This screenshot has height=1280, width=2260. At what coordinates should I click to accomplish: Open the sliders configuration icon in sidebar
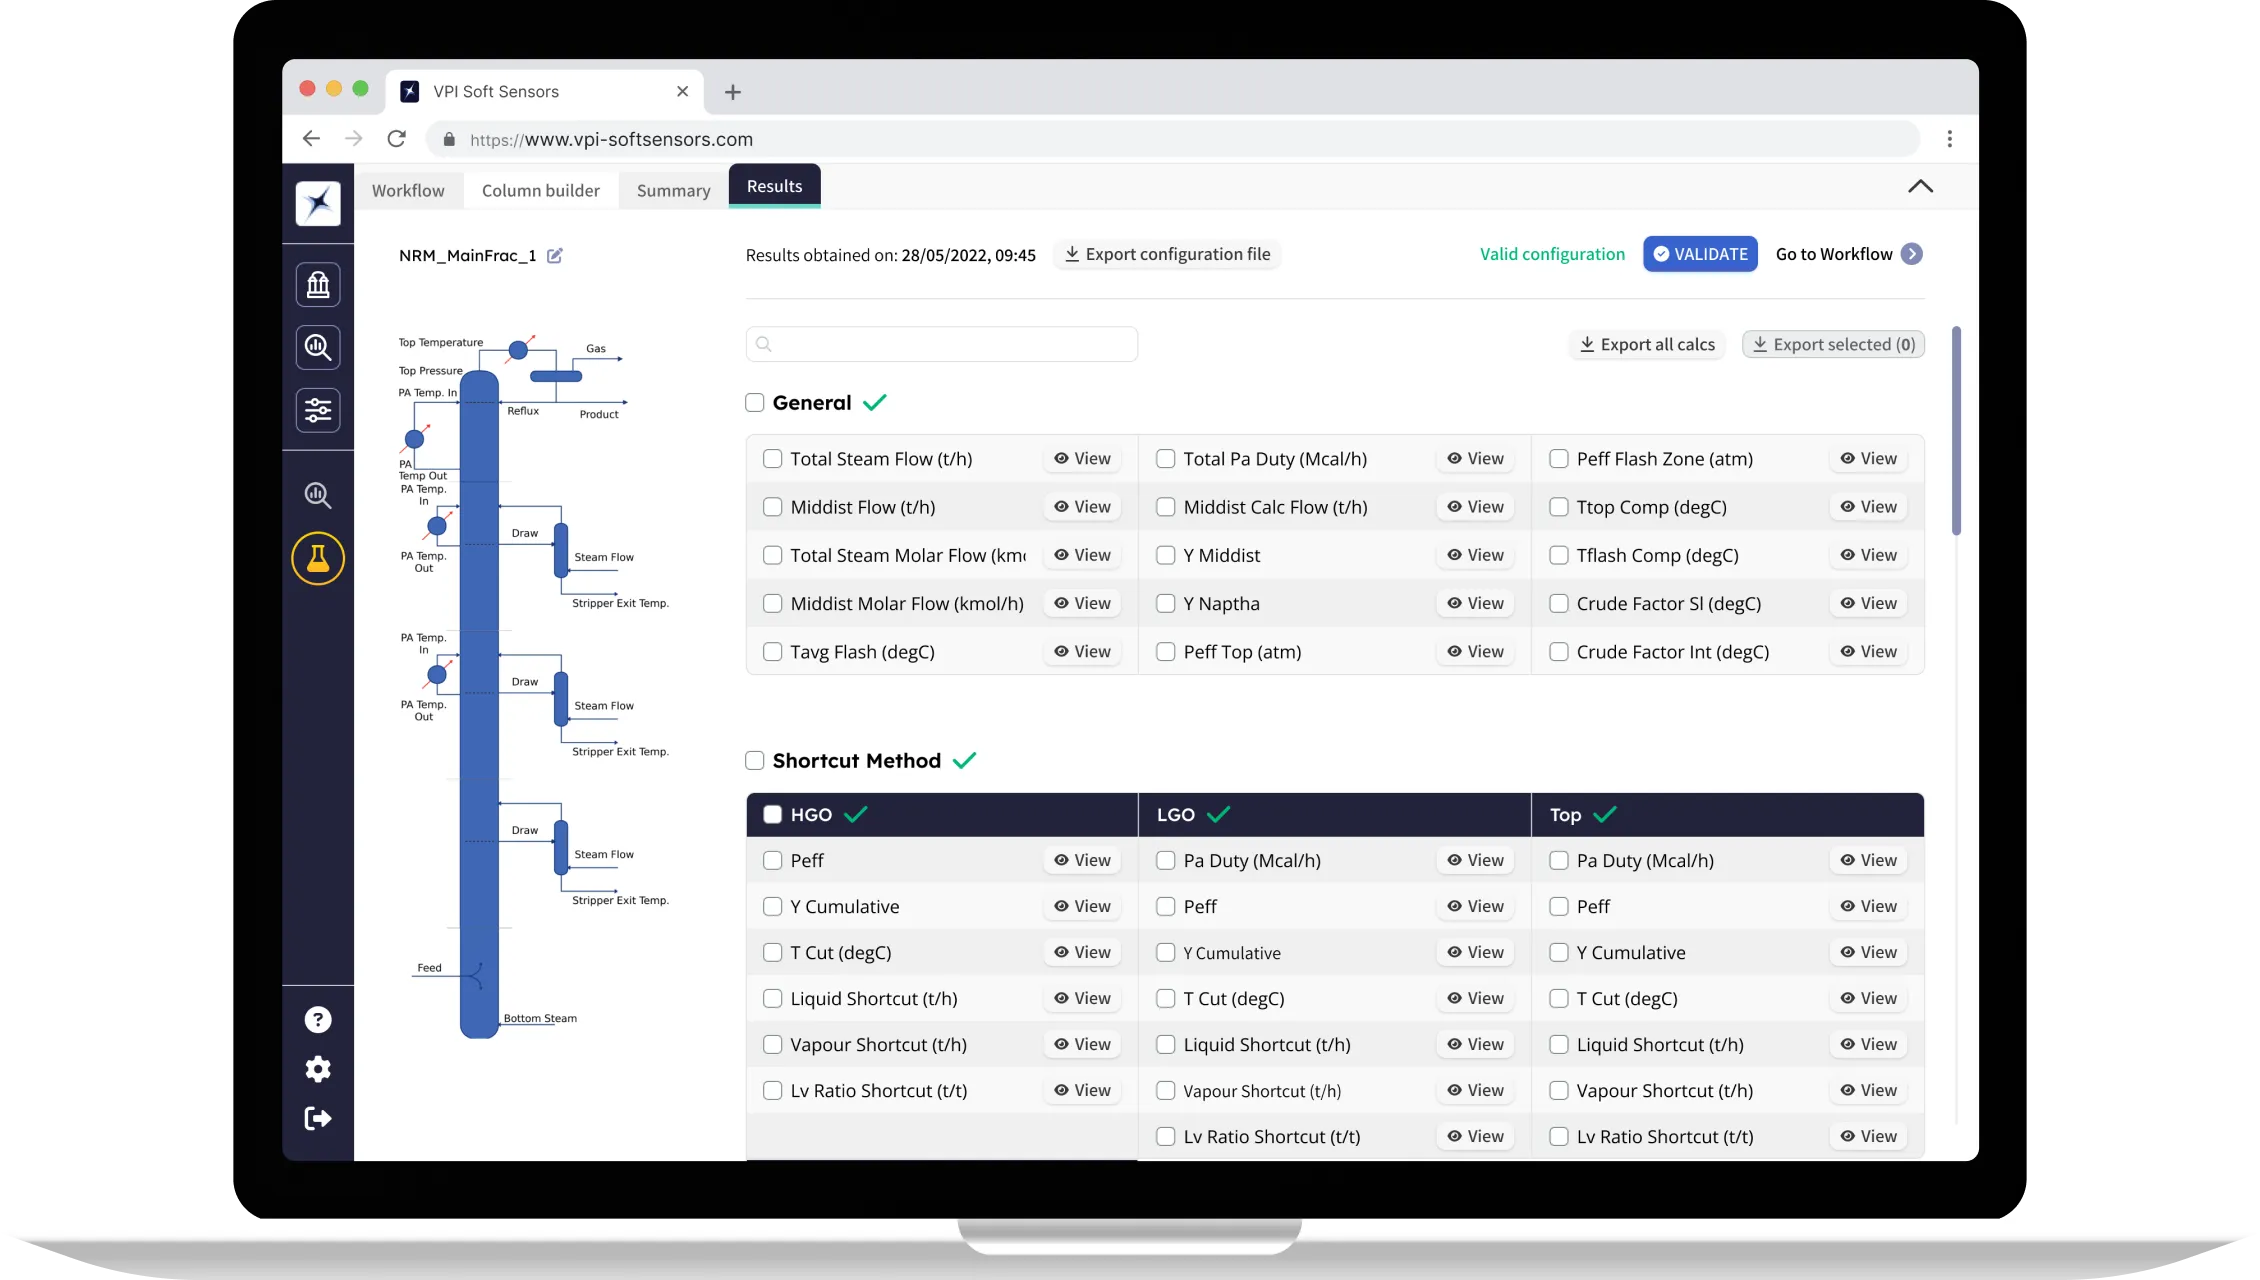coord(318,410)
